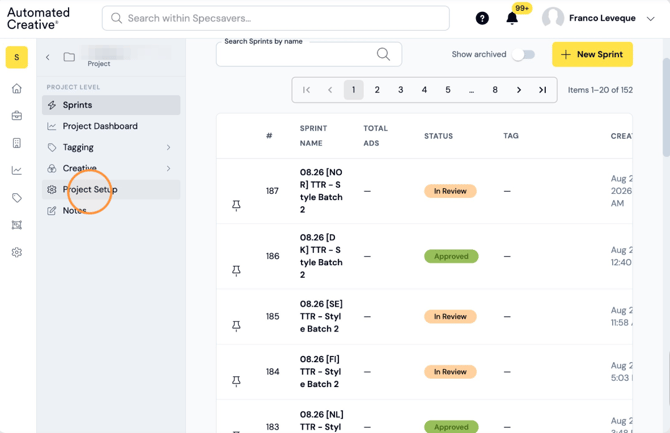Expand the Tagging submenu chevron
The image size is (670, 433).
(x=168, y=147)
